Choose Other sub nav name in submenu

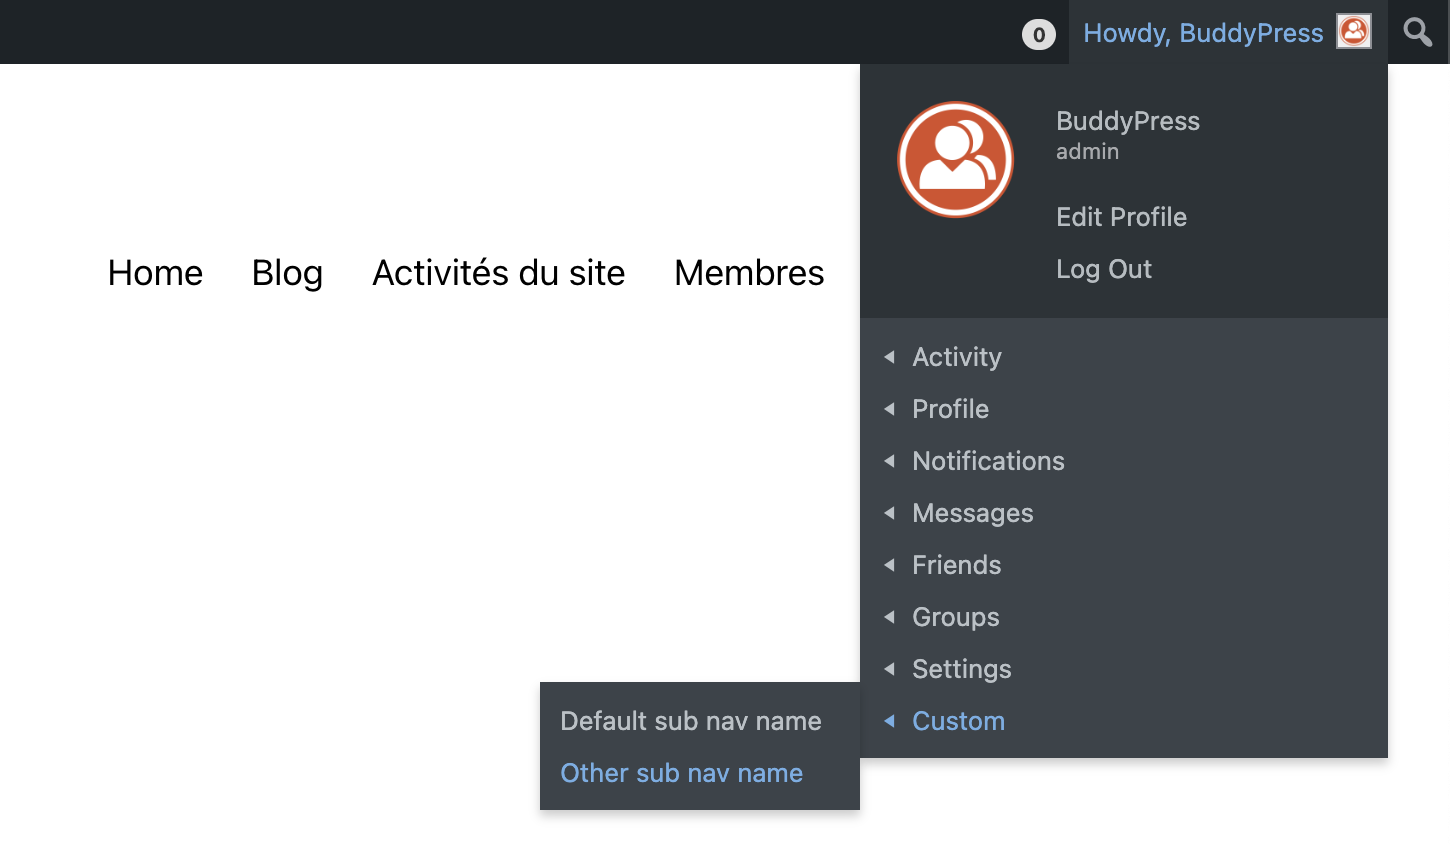681,773
